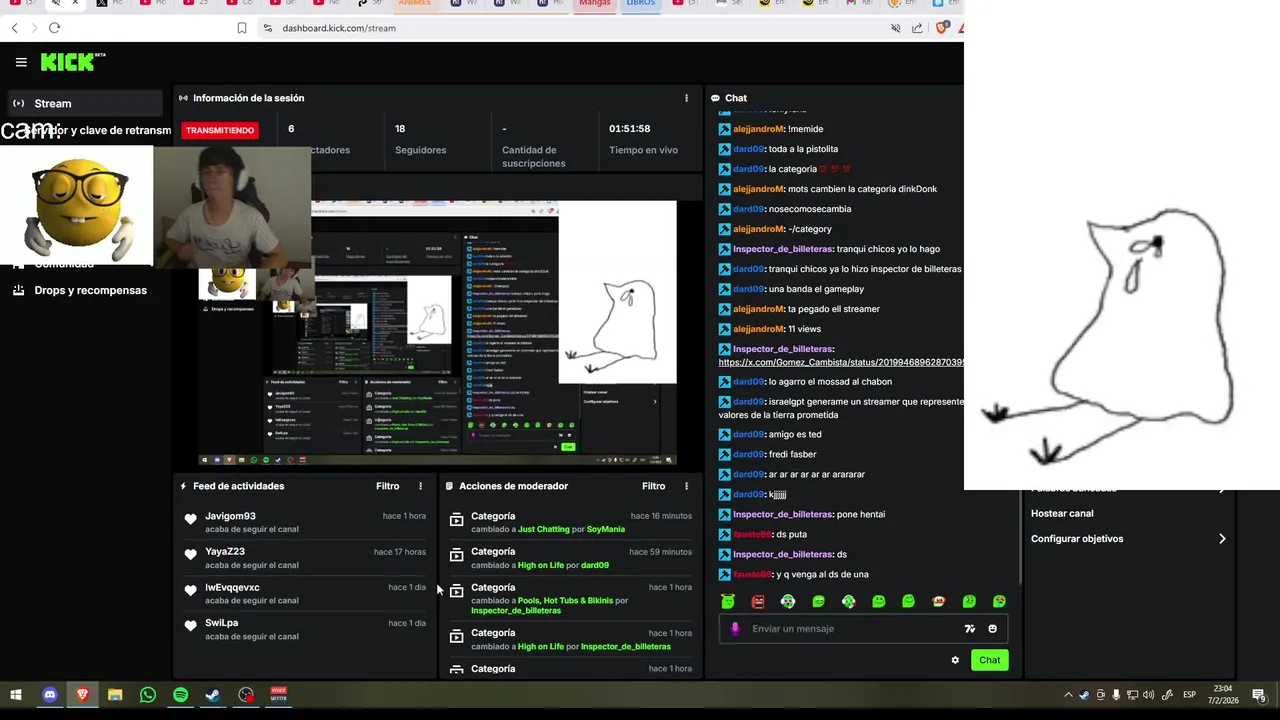The height and width of the screenshot is (720, 1280).
Task: Click the ESP language indicator
Action: pyautogui.click(x=1190, y=695)
